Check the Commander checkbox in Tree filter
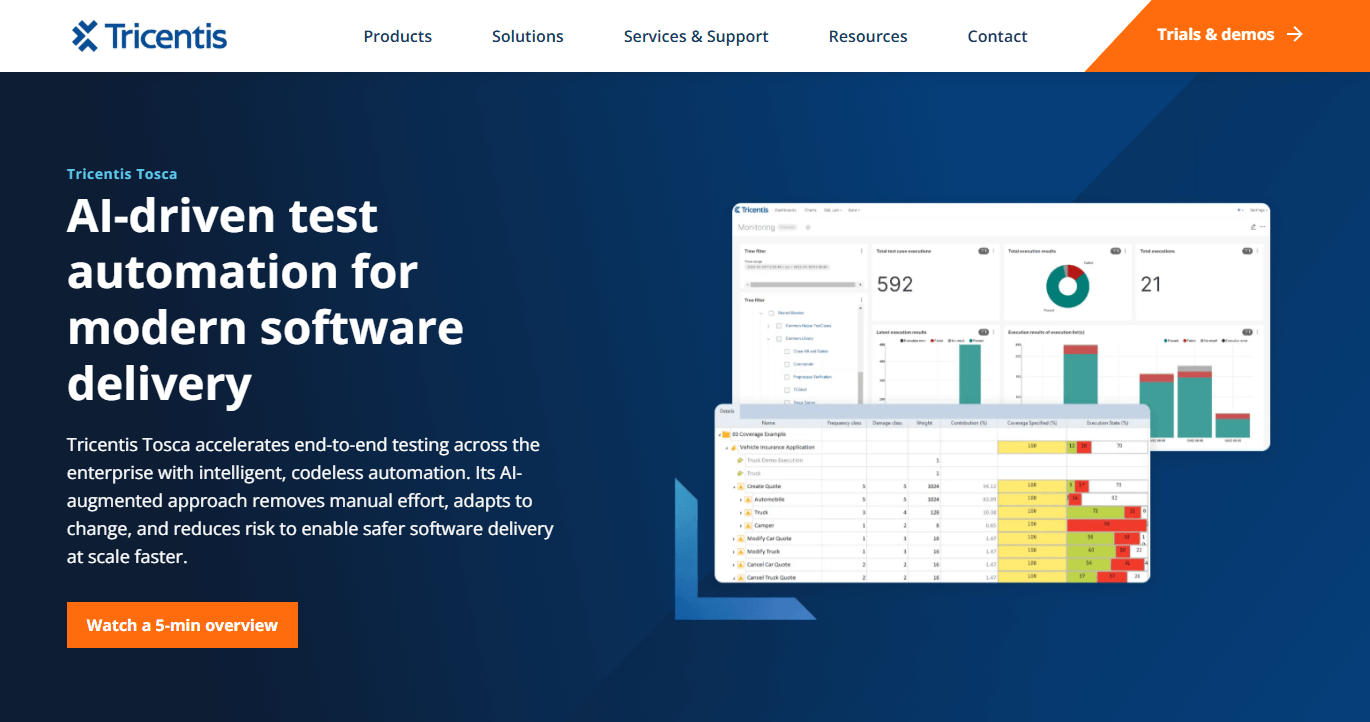 (787, 364)
